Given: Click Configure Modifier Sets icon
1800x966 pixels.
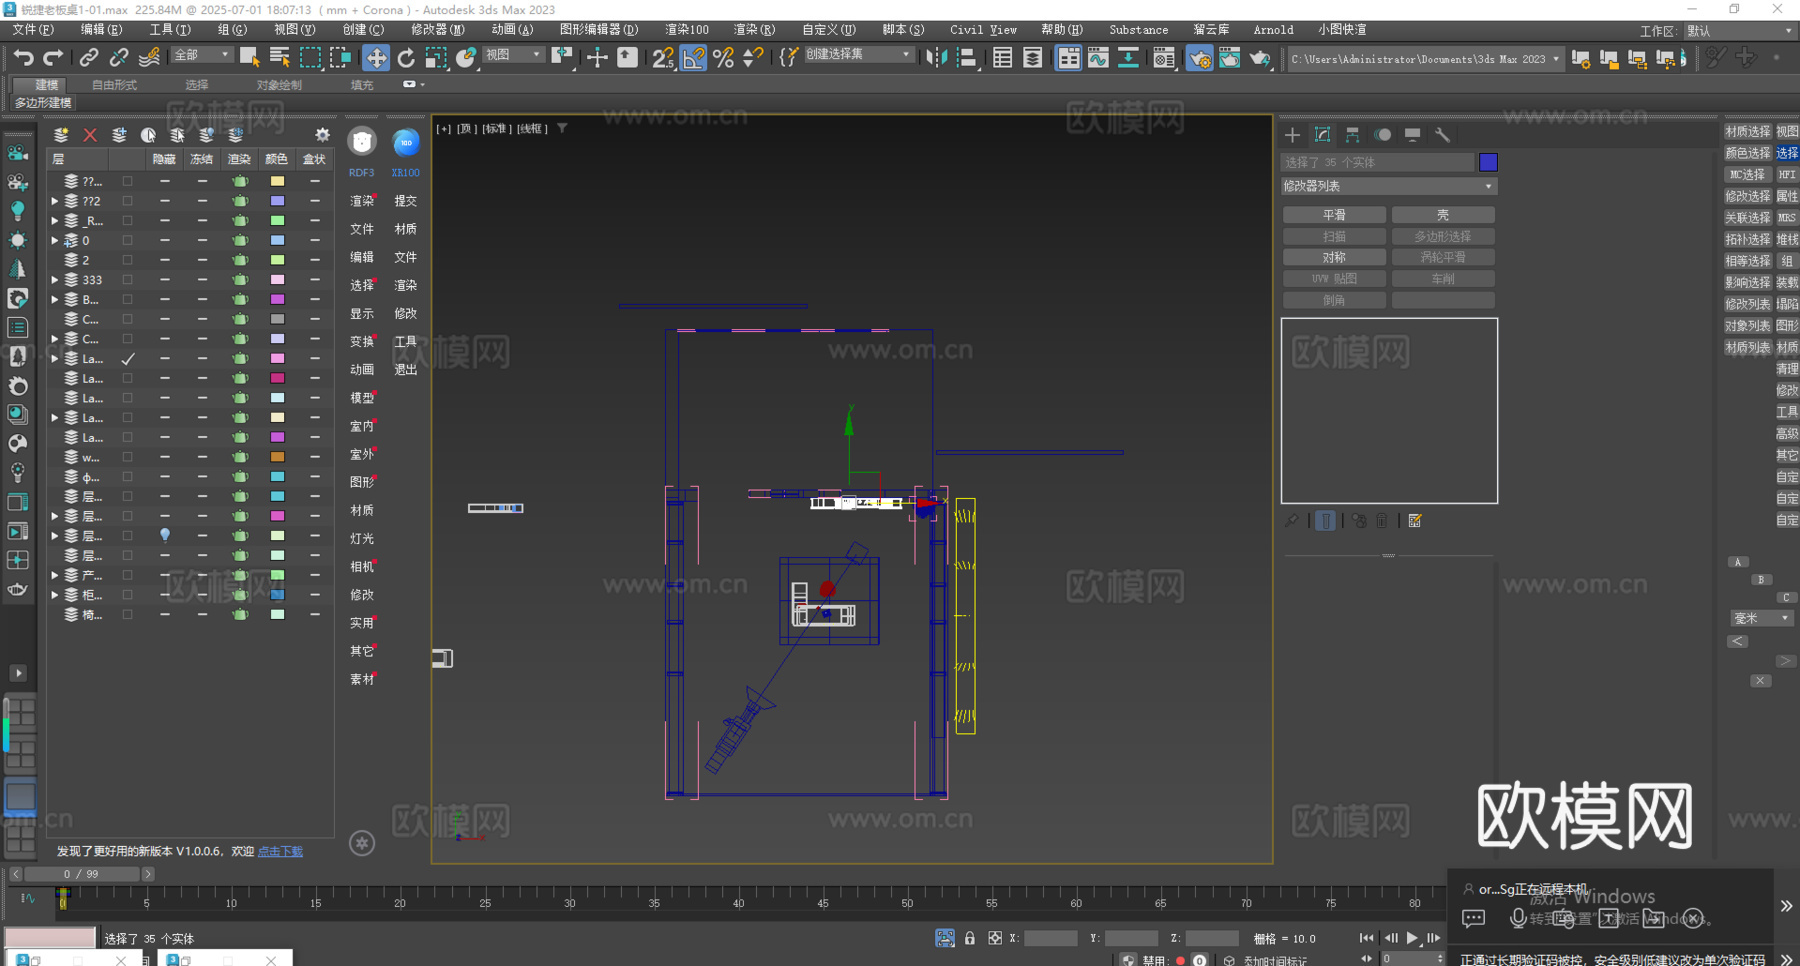Looking at the screenshot, I should [1415, 521].
